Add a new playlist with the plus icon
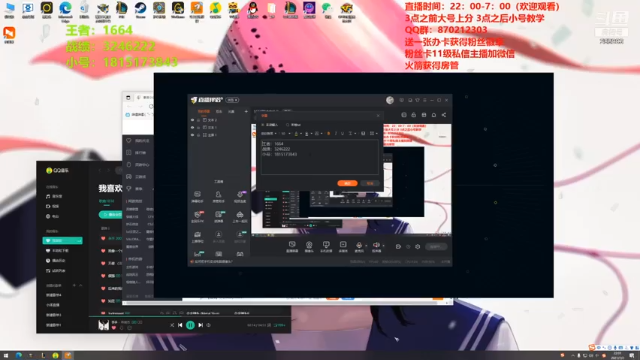640x360 pixels. pyautogui.click(x=74, y=285)
